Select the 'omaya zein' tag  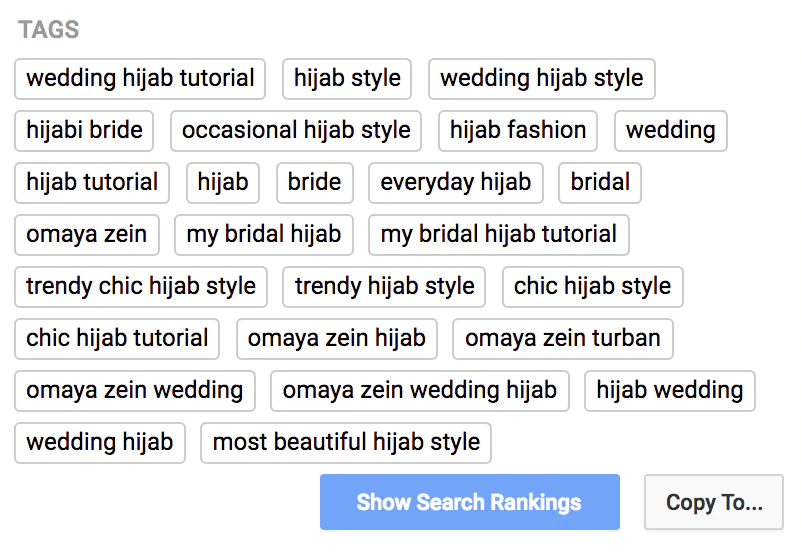[86, 235]
